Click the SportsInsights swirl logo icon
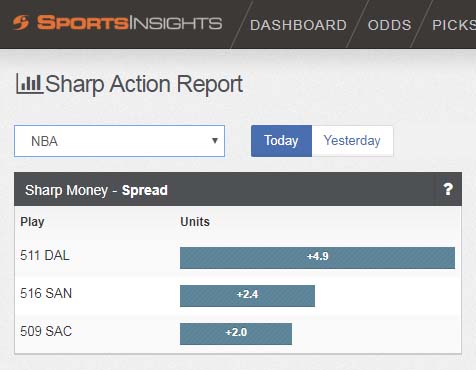 21,23
